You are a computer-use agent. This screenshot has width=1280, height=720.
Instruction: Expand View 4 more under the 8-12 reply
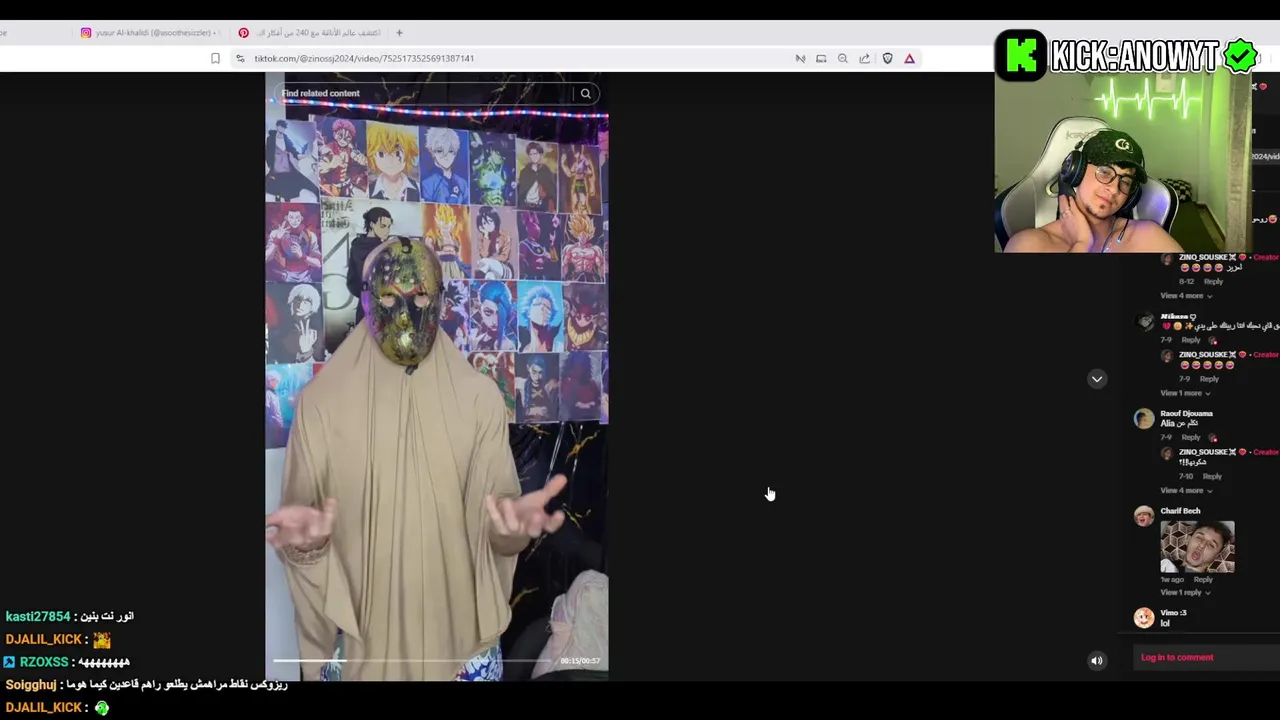click(1186, 296)
